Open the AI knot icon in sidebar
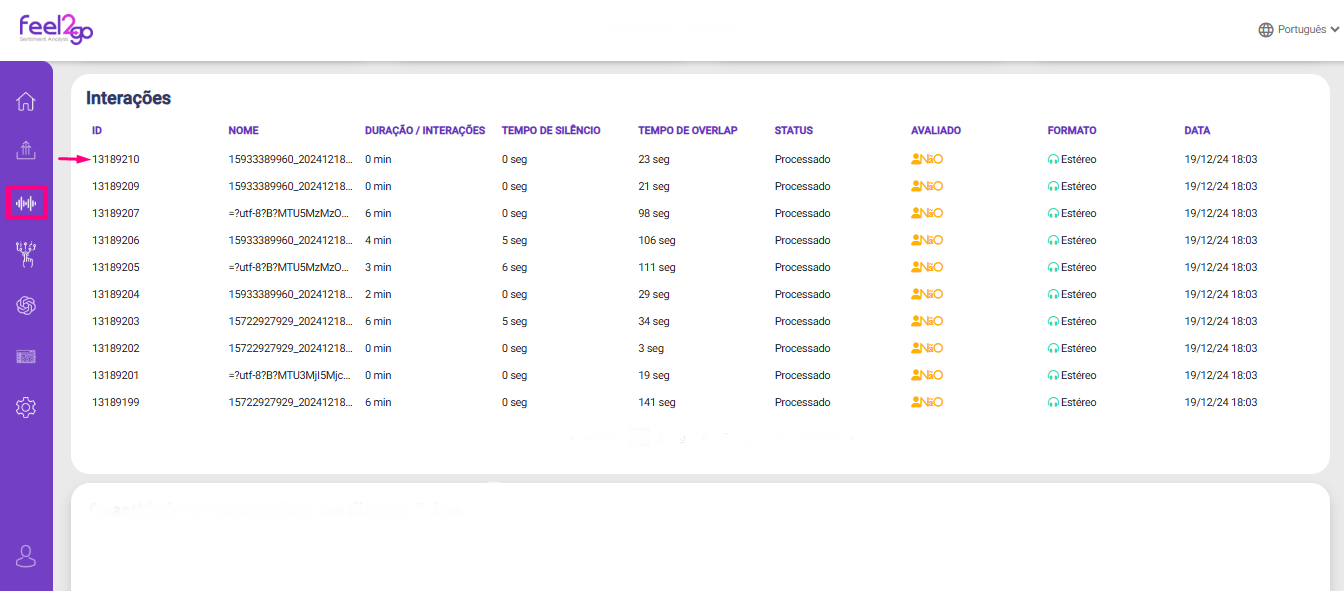The height and width of the screenshot is (591, 1344). click(26, 306)
